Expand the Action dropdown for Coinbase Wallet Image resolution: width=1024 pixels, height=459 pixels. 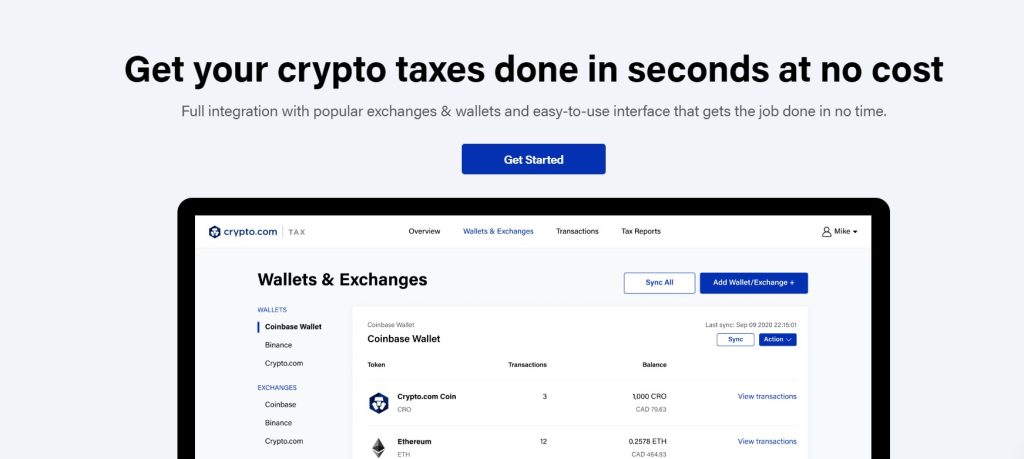pyautogui.click(x=777, y=340)
